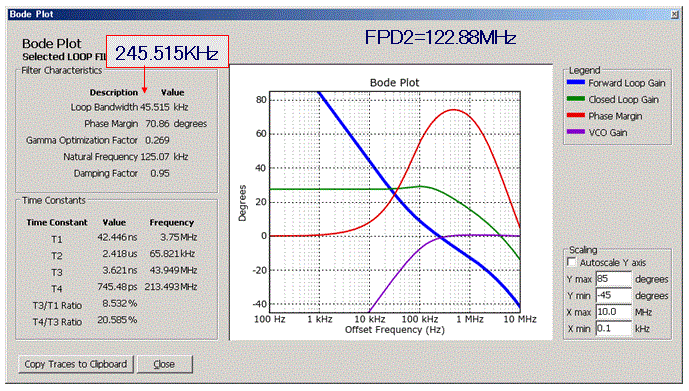Click the green Closed Loop Gain legend swatch
Viewport: 689px width, 391px height.
[576, 99]
